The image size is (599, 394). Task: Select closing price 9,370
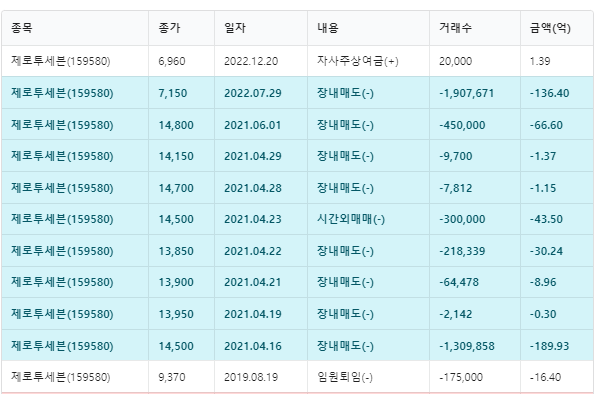click(172, 378)
